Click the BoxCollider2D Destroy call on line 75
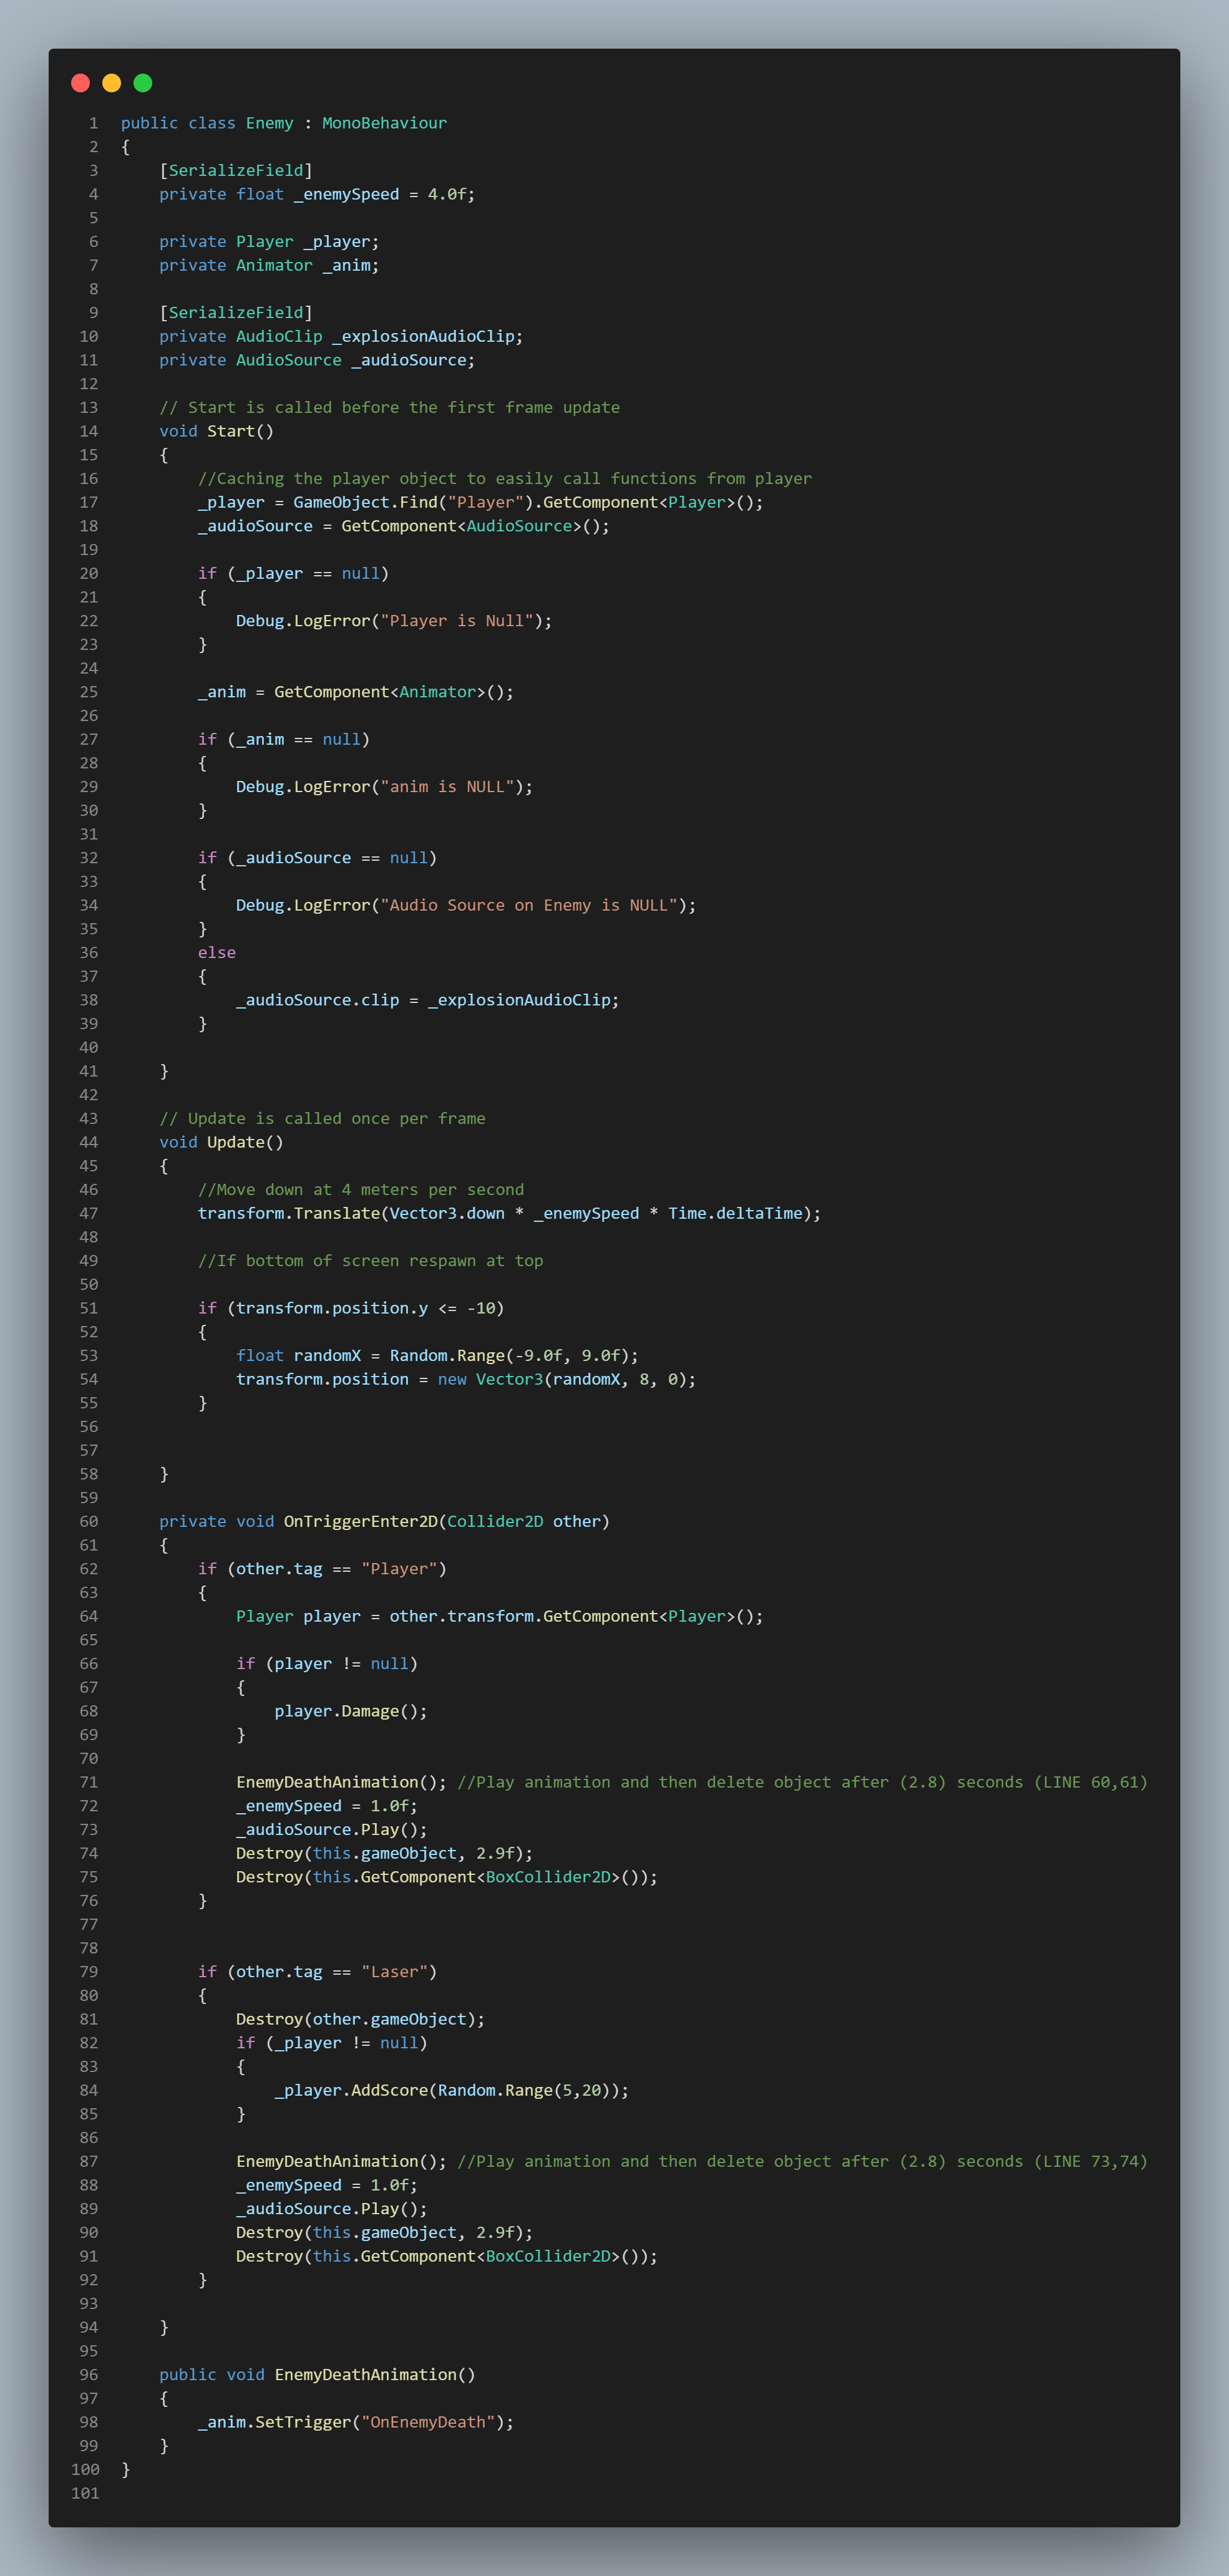This screenshot has width=1229, height=2576. point(447,1877)
